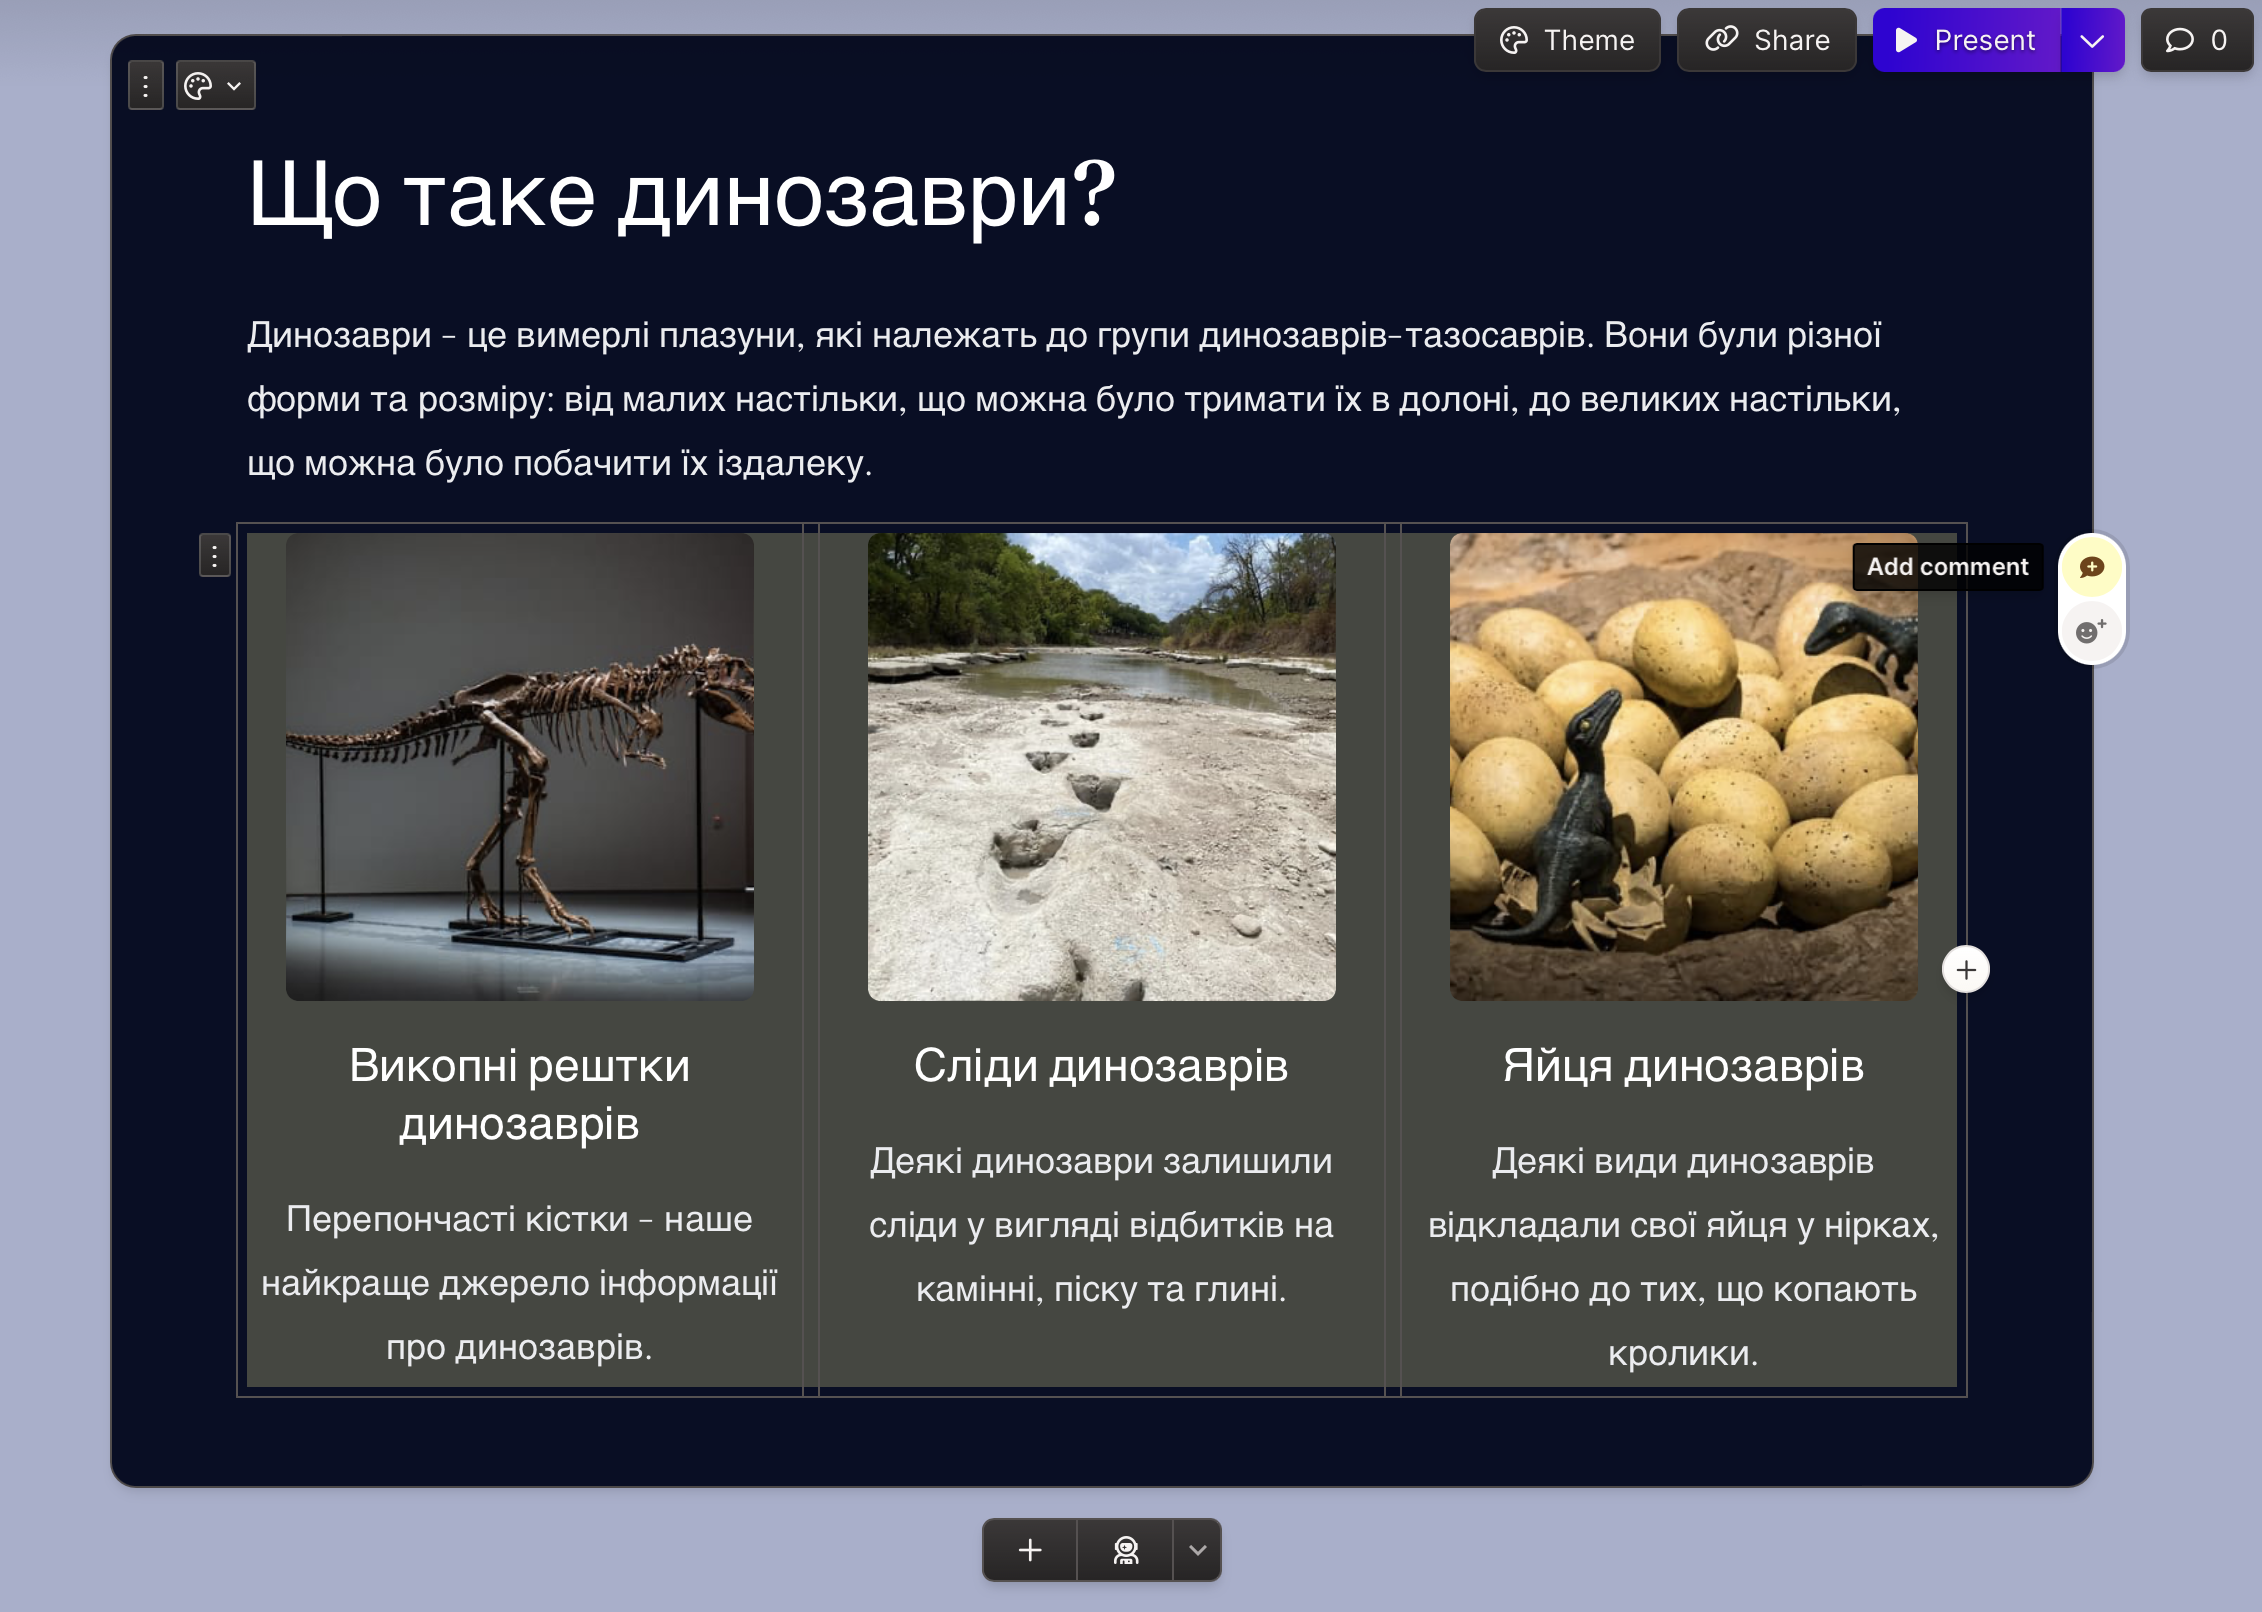This screenshot has width=2262, height=1612.
Task: Open card options three-dot menu
Action: pos(146,86)
